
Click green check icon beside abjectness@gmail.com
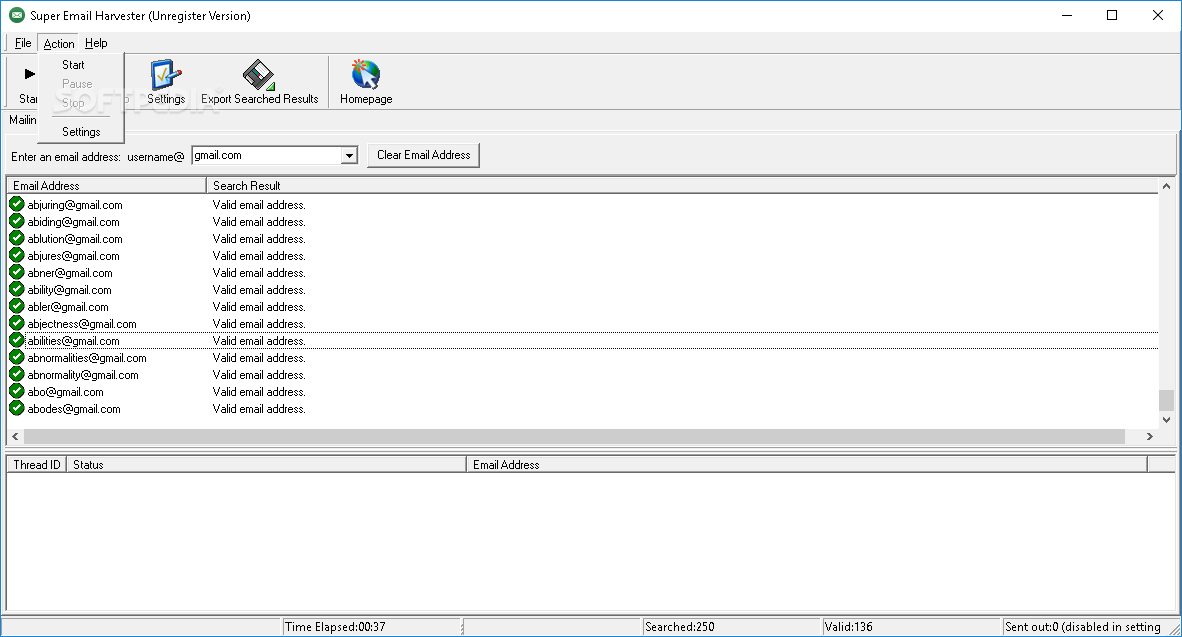(x=17, y=323)
